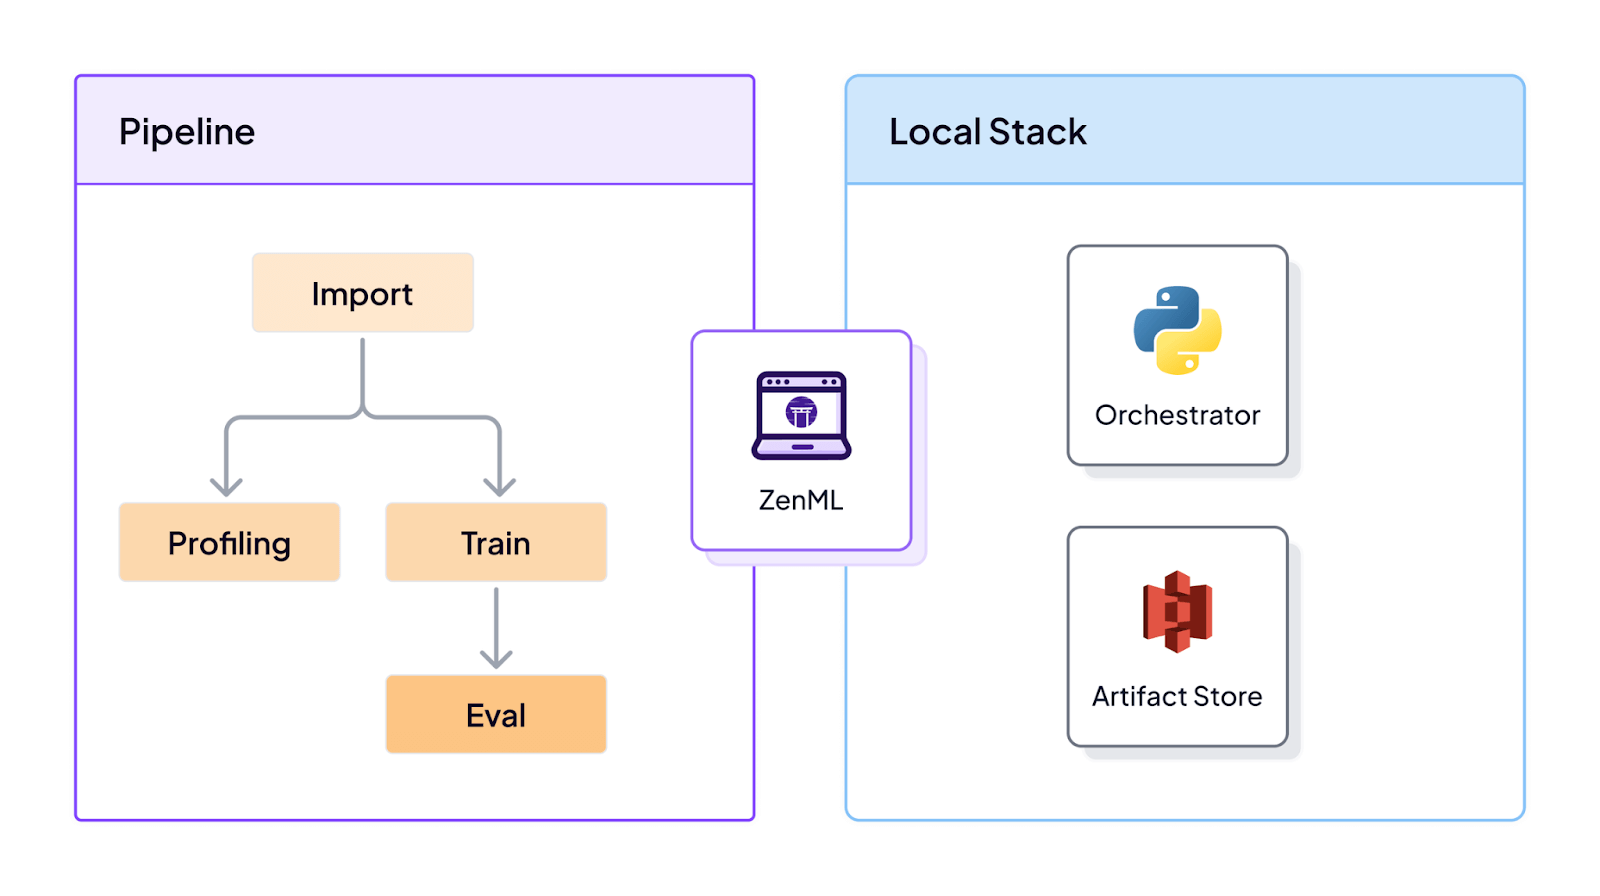Image resolution: width=1600 pixels, height=896 pixels.
Task: Select the ZenML laptop icon
Action: [x=801, y=416]
